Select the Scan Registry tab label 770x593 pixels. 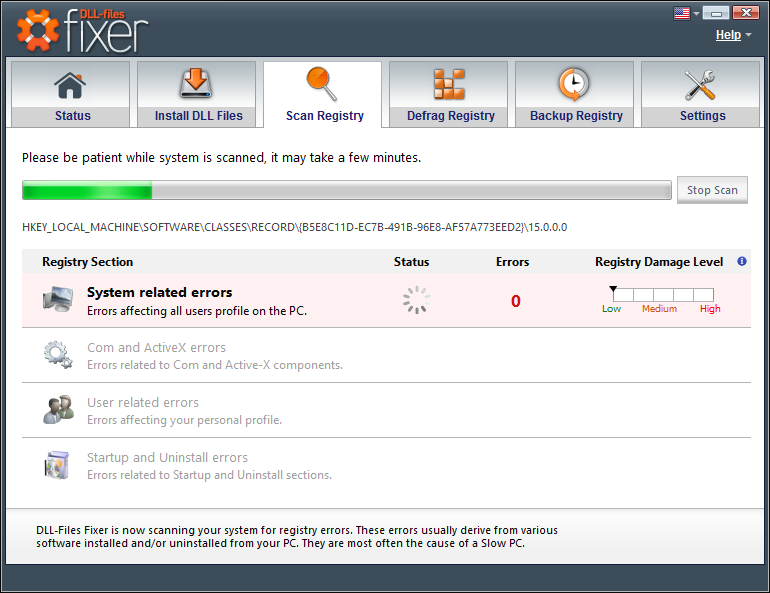[x=325, y=116]
